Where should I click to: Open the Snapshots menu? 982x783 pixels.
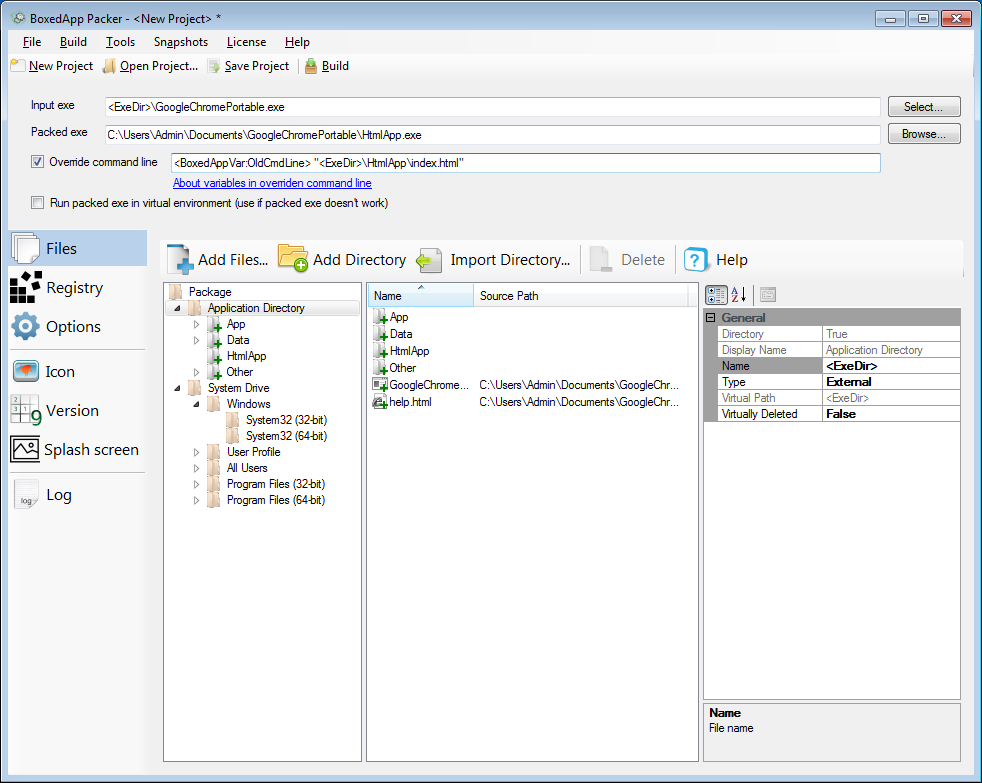(x=181, y=42)
